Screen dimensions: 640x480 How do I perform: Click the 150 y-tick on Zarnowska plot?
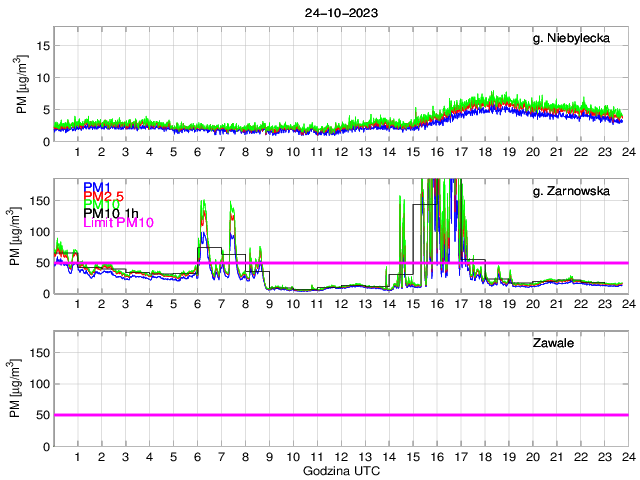pos(38,200)
